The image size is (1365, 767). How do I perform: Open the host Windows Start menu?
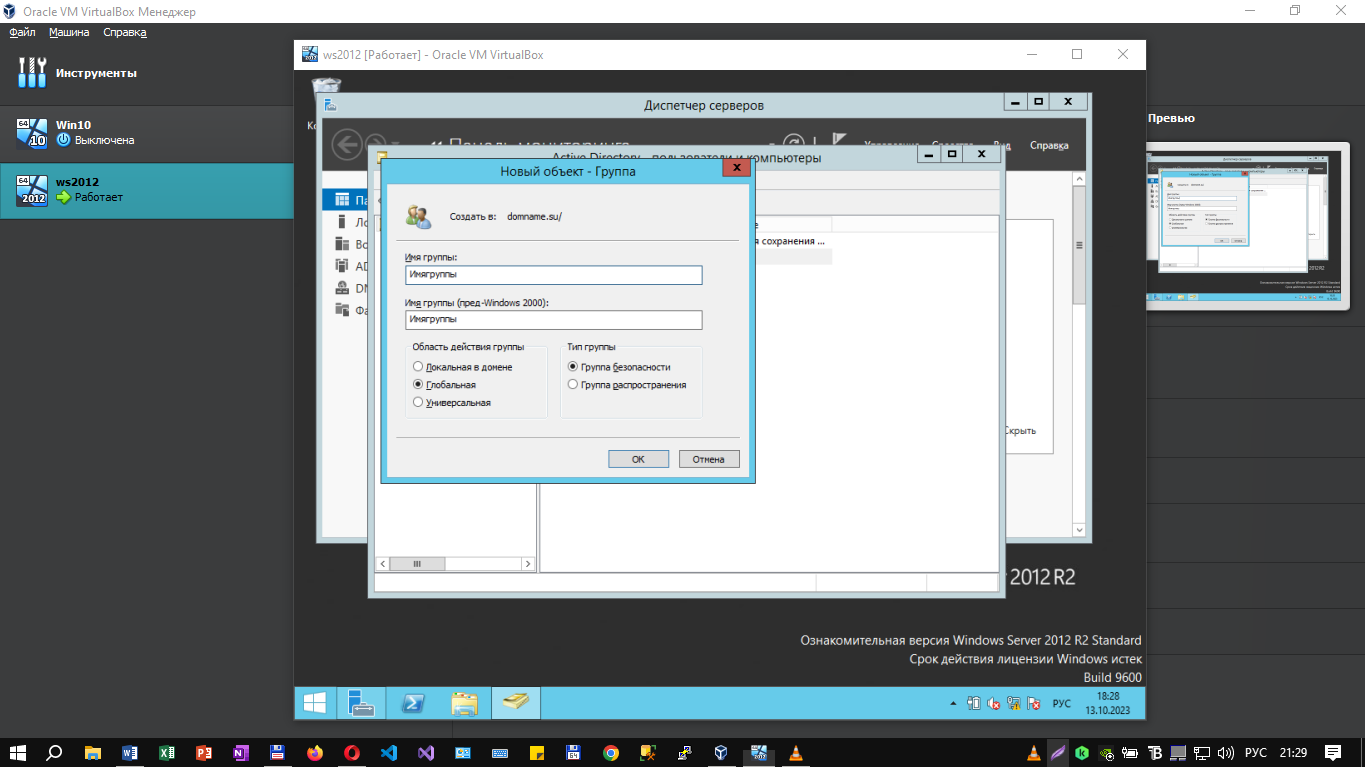pyautogui.click(x=18, y=753)
